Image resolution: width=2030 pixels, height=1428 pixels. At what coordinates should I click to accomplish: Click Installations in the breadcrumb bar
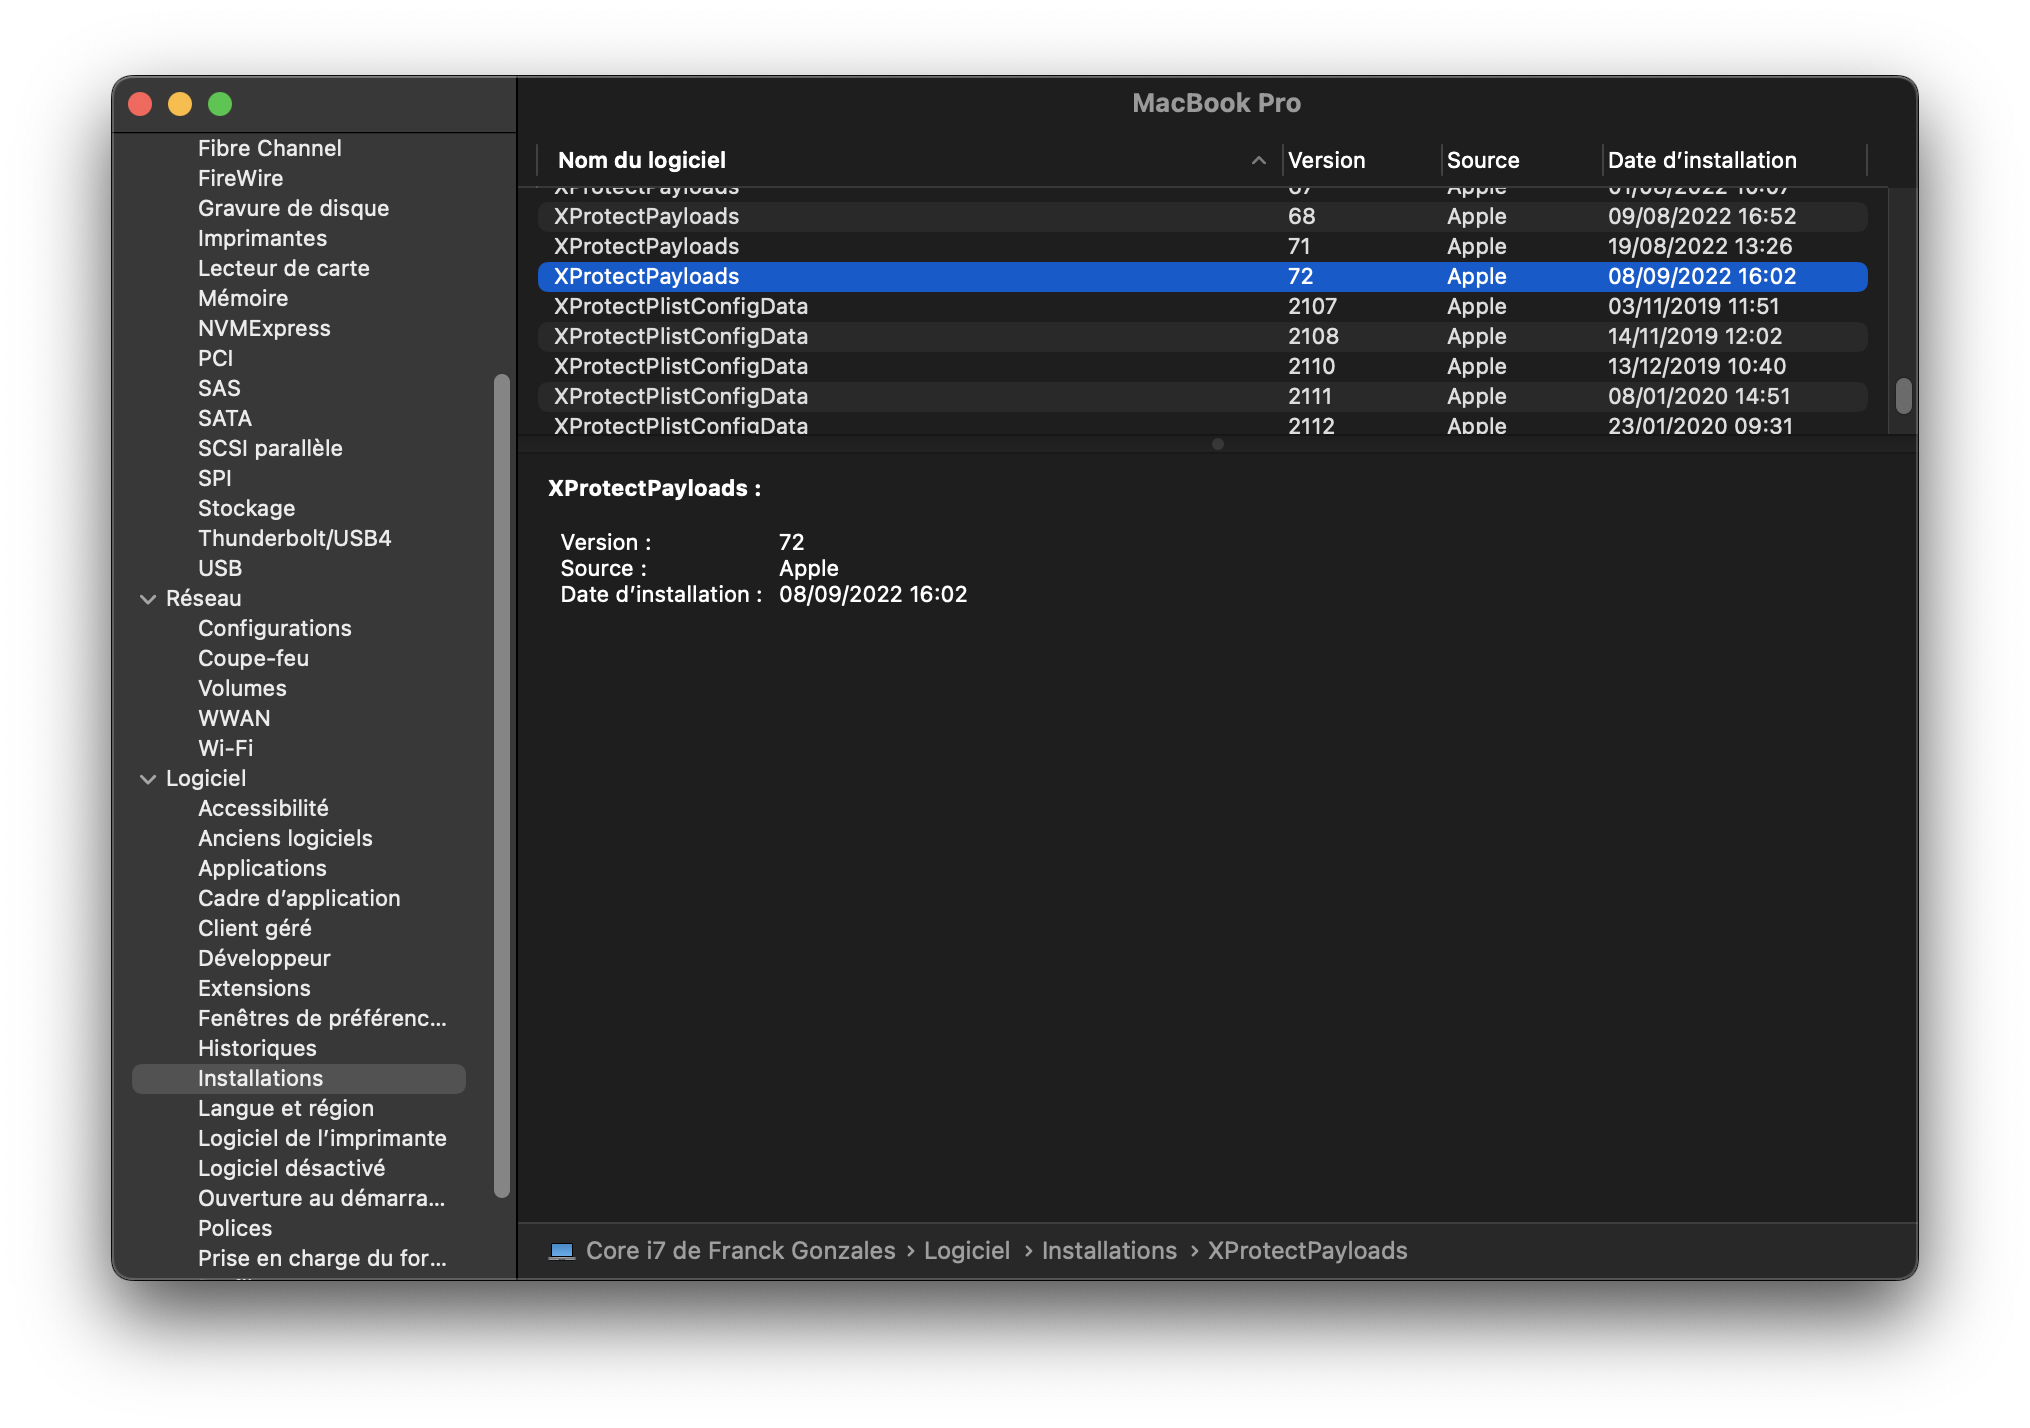(x=1109, y=1250)
